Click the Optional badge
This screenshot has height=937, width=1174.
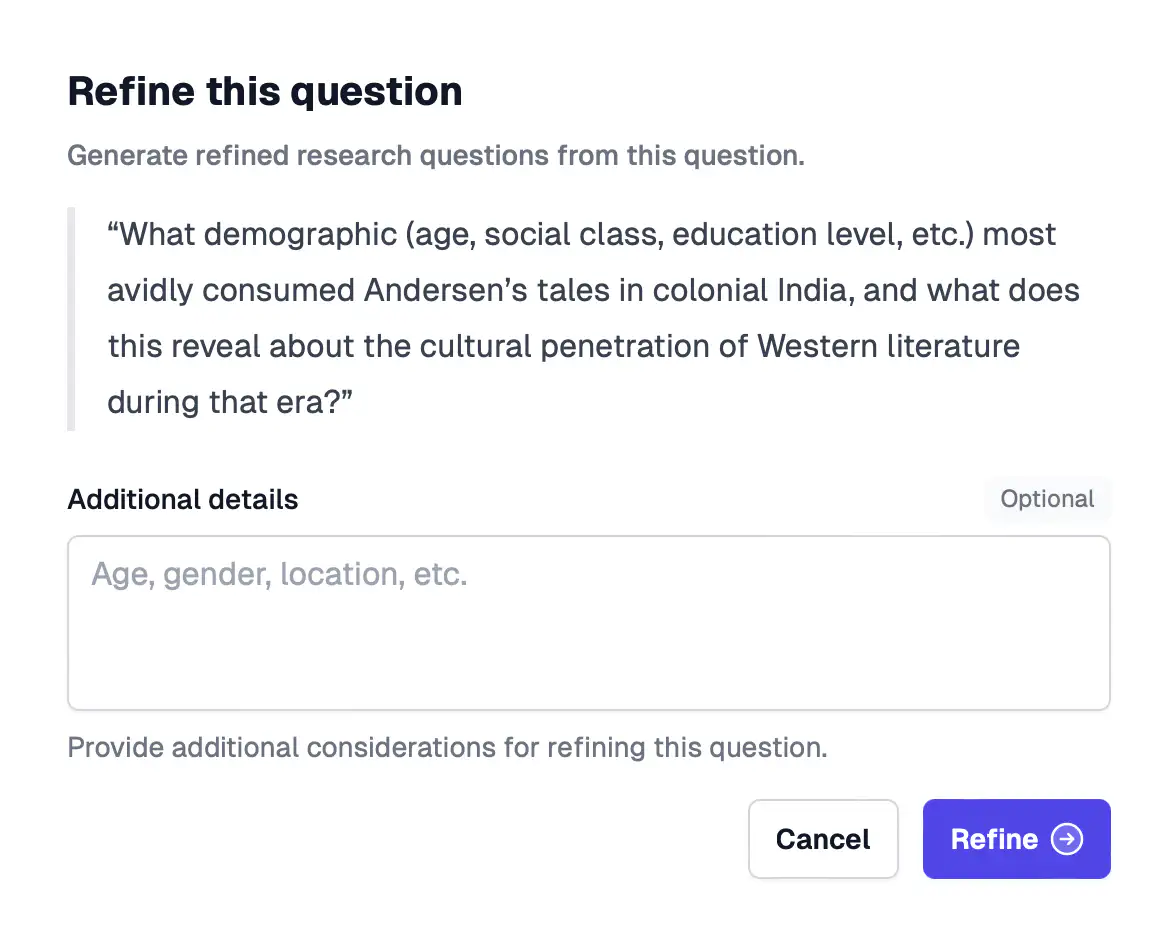pyautogui.click(x=1047, y=499)
